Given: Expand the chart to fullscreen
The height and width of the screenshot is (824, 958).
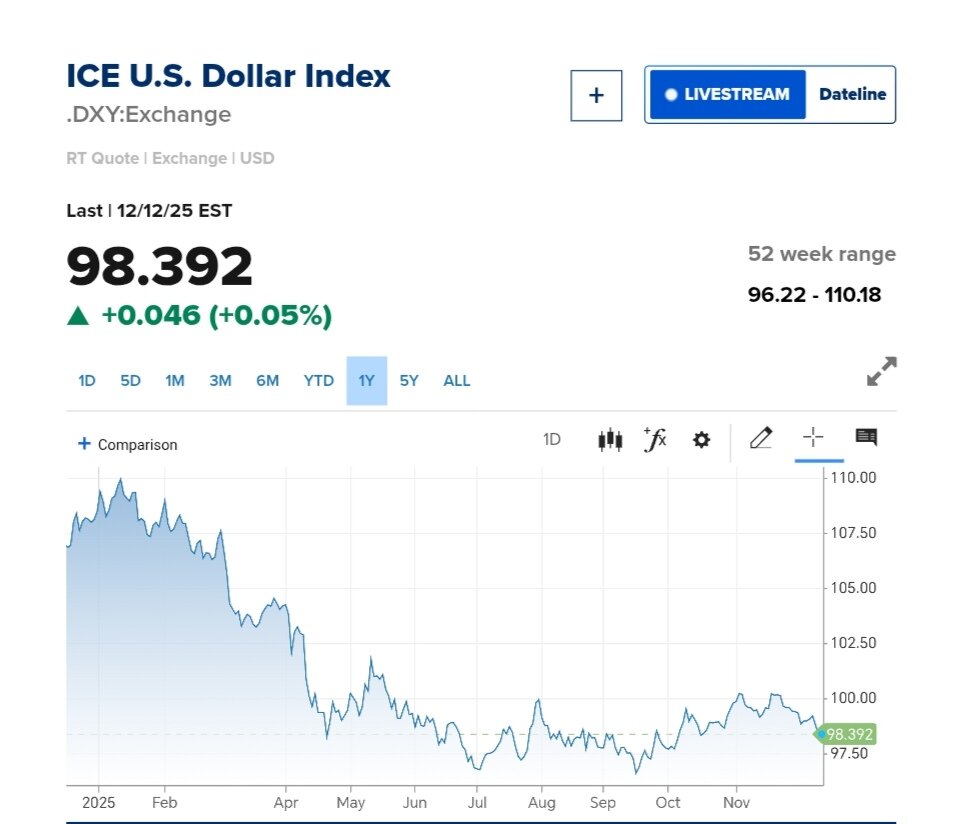Looking at the screenshot, I should 881,371.
